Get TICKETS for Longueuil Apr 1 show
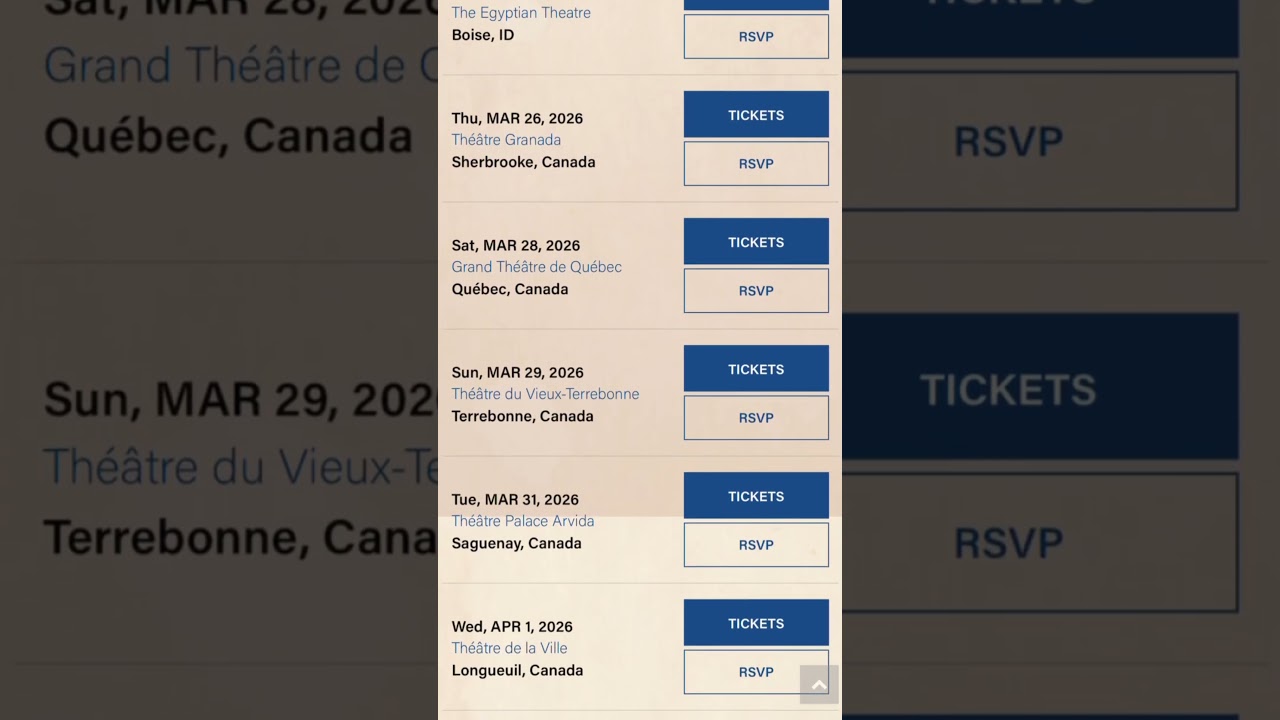 [x=756, y=623]
